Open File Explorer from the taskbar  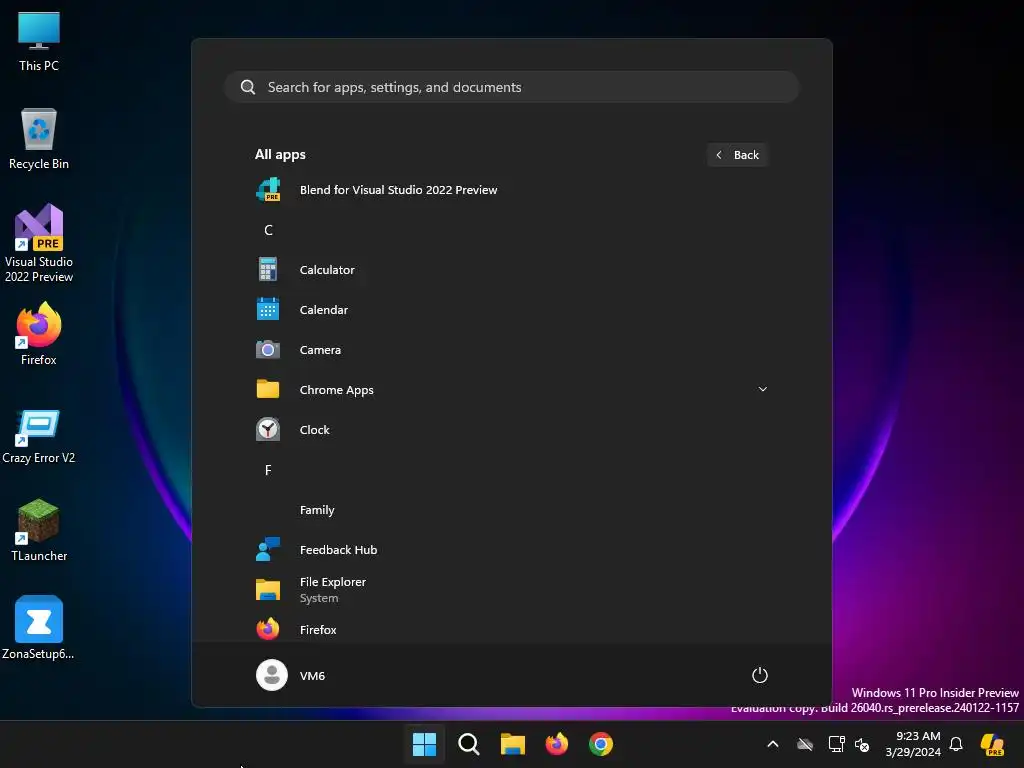(x=513, y=744)
